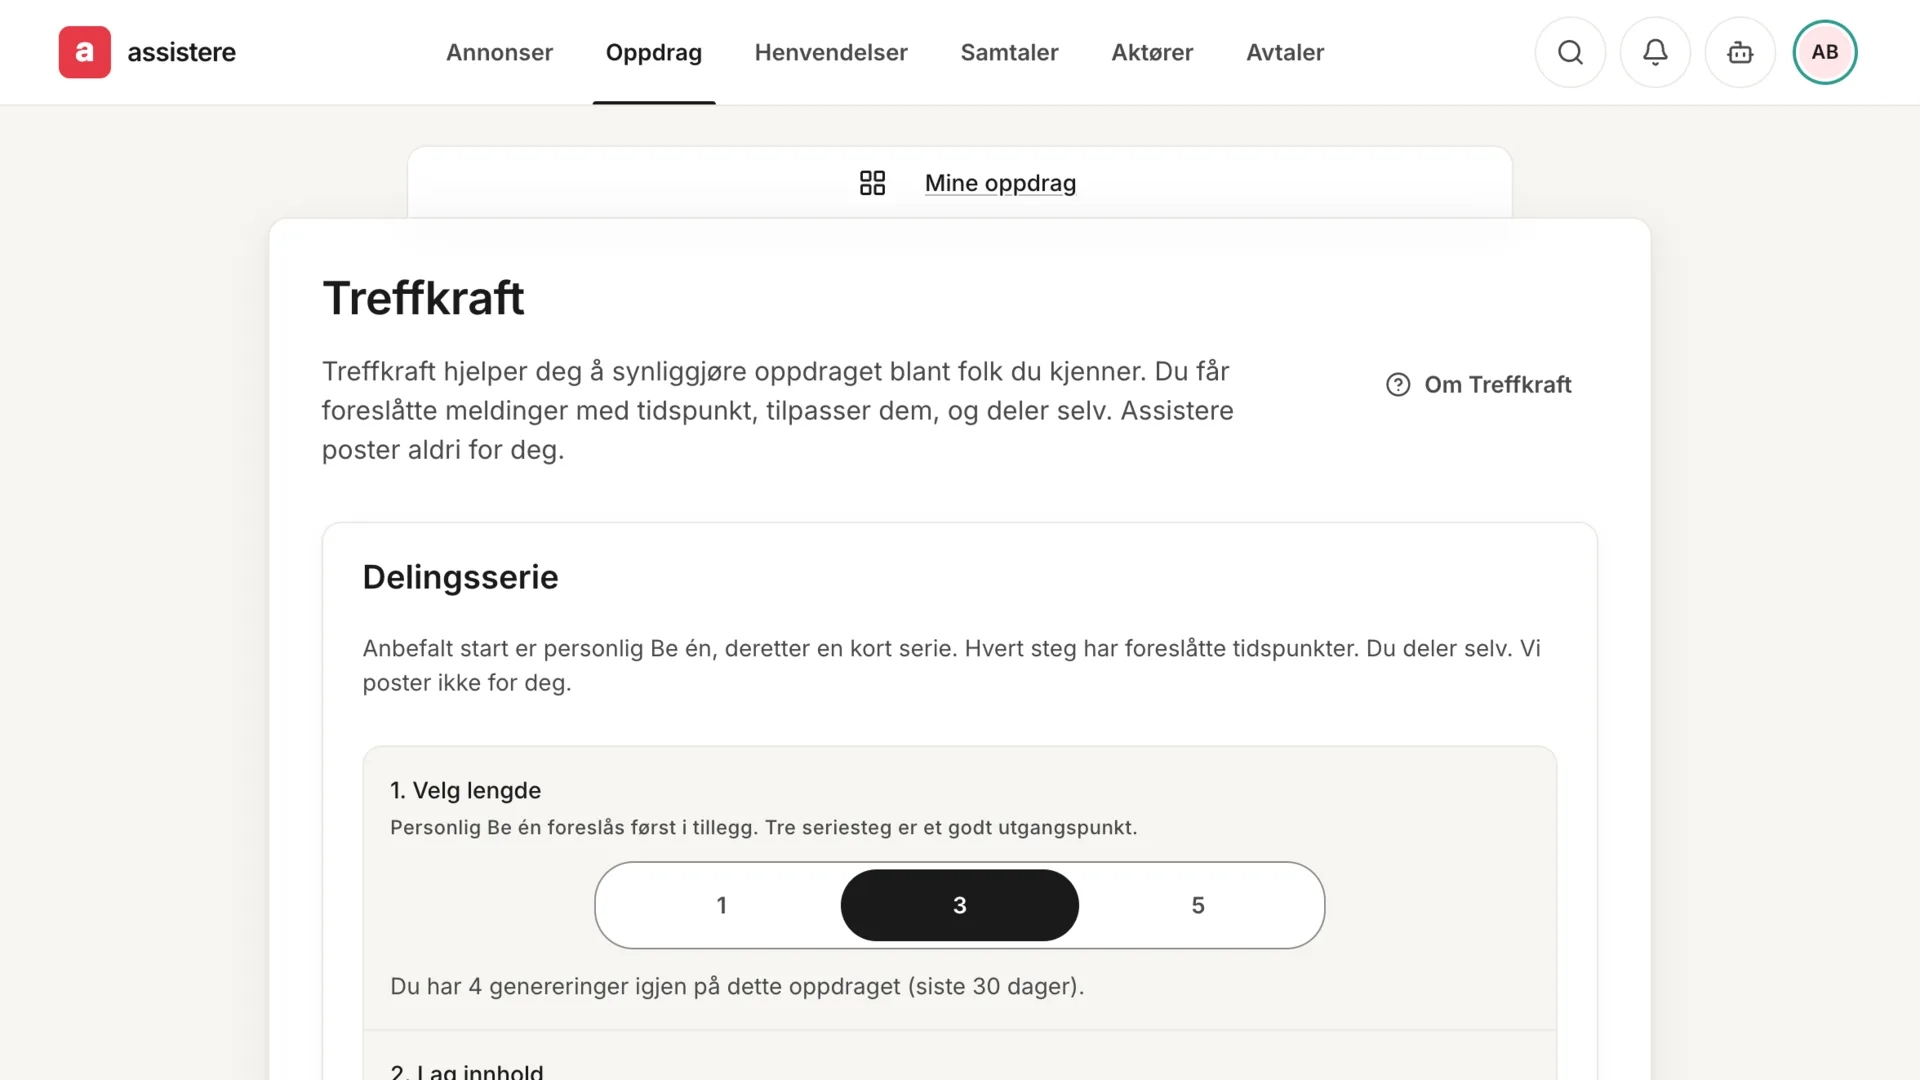
Task: Click the Treffkraft page heading
Action: click(423, 298)
